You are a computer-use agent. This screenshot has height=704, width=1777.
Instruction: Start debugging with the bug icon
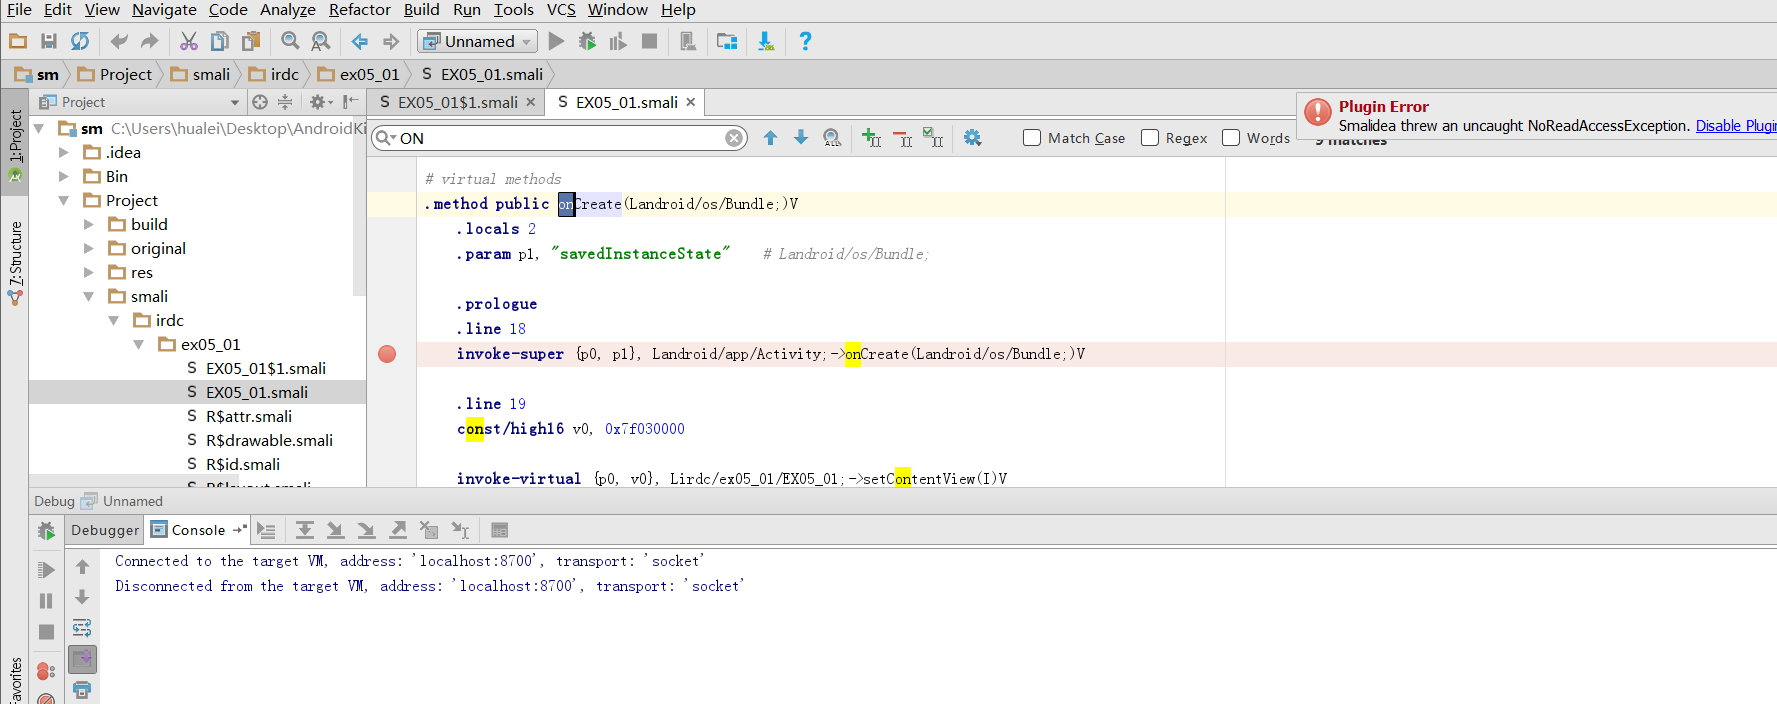point(588,41)
